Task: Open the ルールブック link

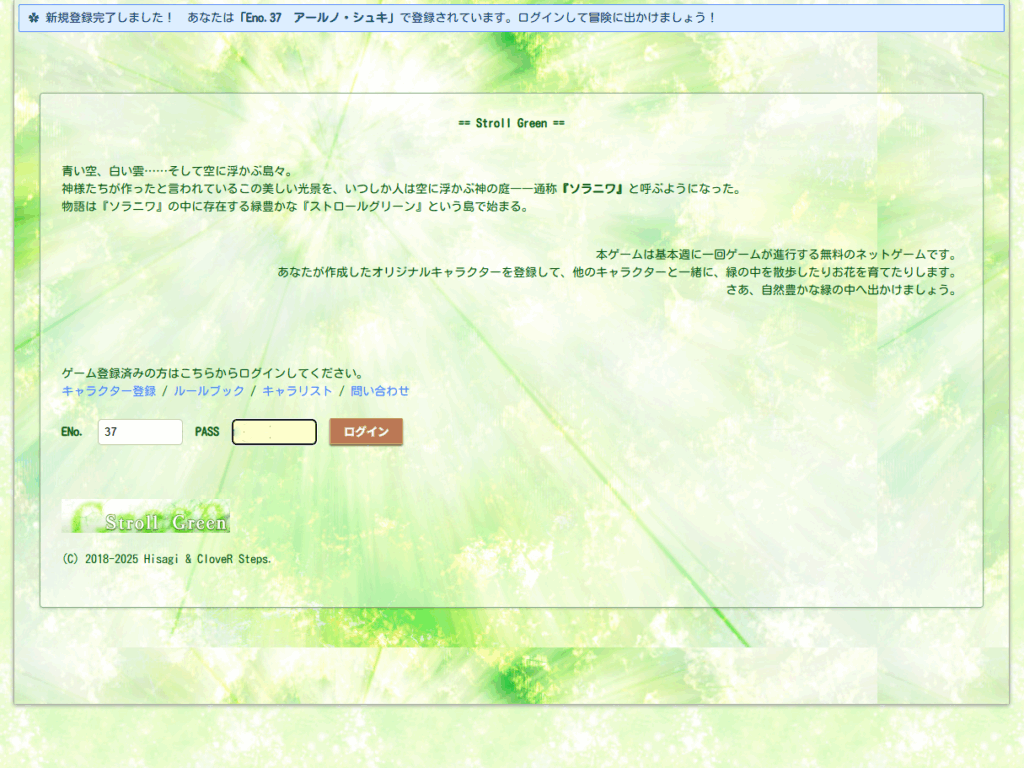Action: pos(208,391)
